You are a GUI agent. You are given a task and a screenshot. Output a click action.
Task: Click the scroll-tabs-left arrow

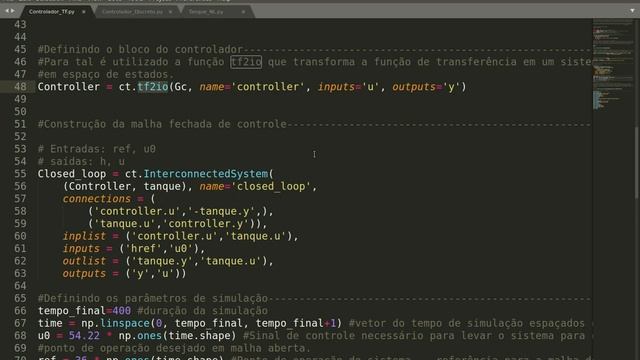(7, 11)
